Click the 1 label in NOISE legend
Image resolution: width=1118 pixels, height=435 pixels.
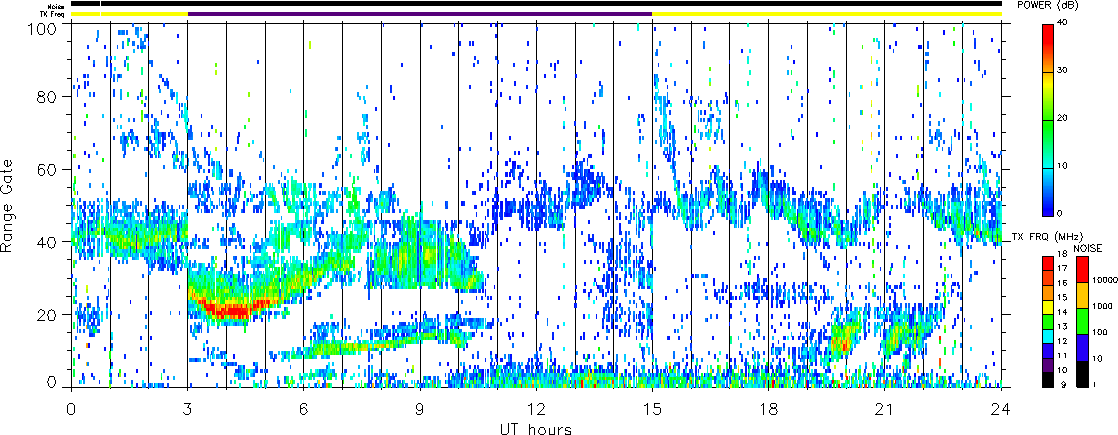click(x=1094, y=384)
